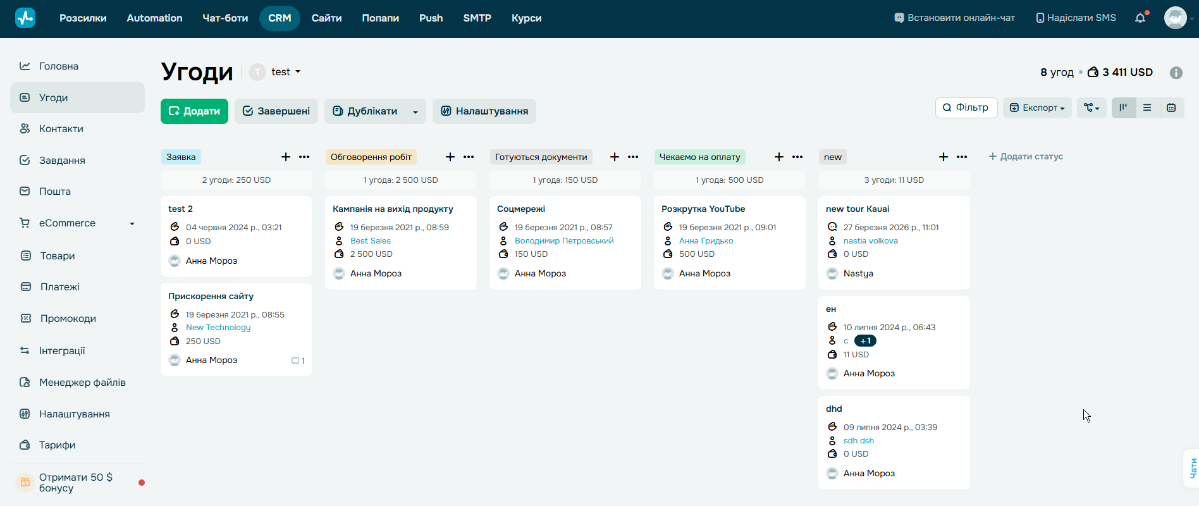The image size is (1199, 506).
Task: Open Push in top navigation
Action: (431, 18)
